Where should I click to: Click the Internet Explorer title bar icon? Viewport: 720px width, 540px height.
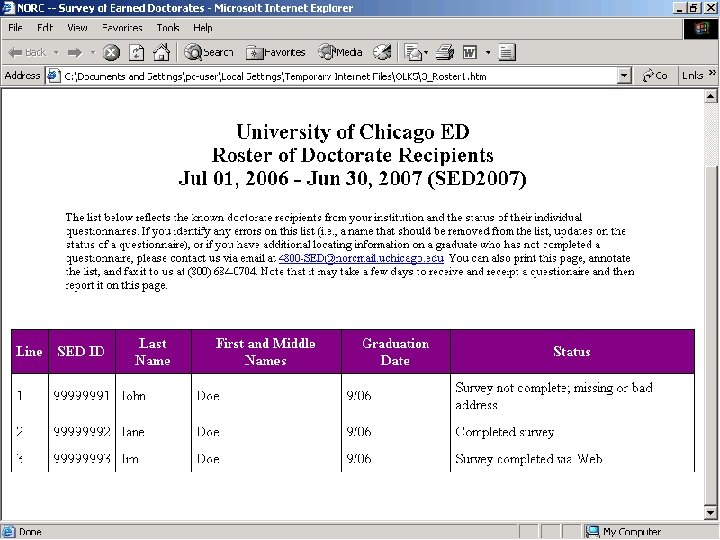click(8, 8)
